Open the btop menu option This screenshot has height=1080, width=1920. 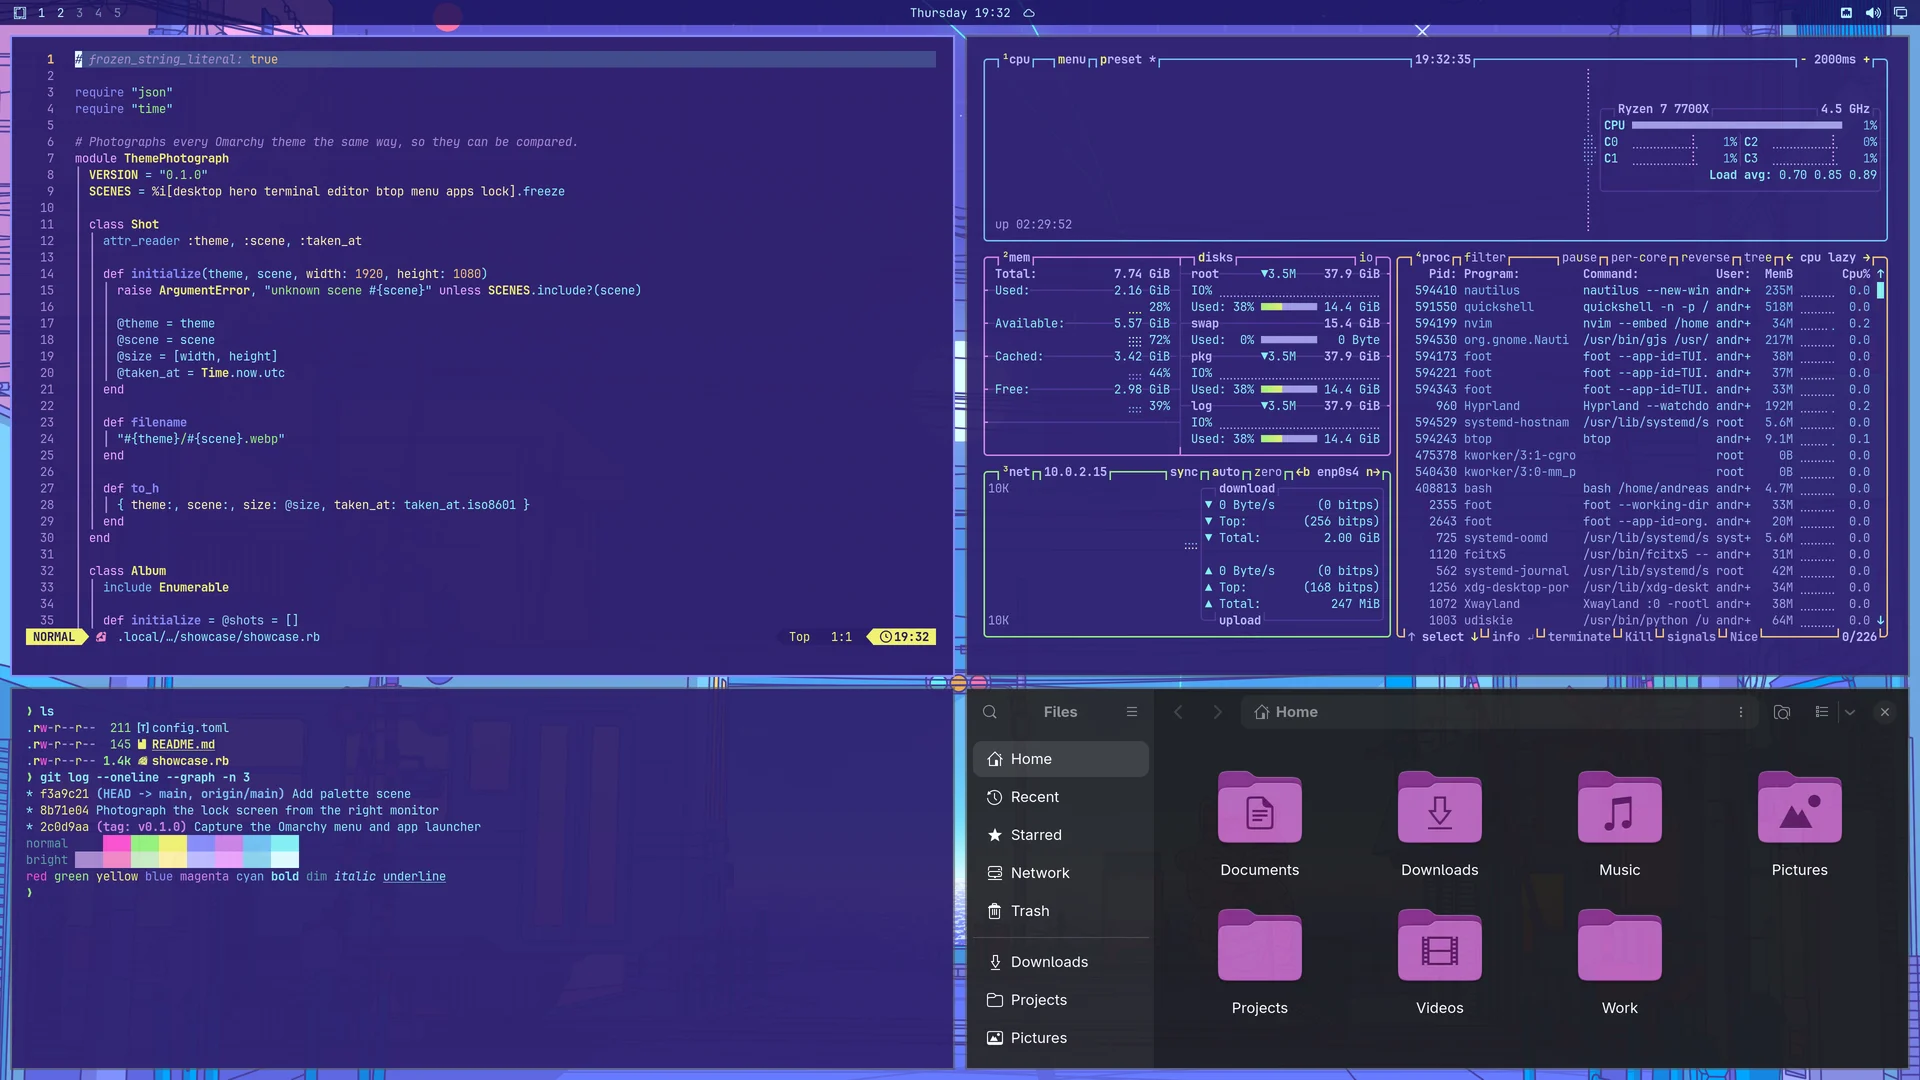[x=1071, y=60]
